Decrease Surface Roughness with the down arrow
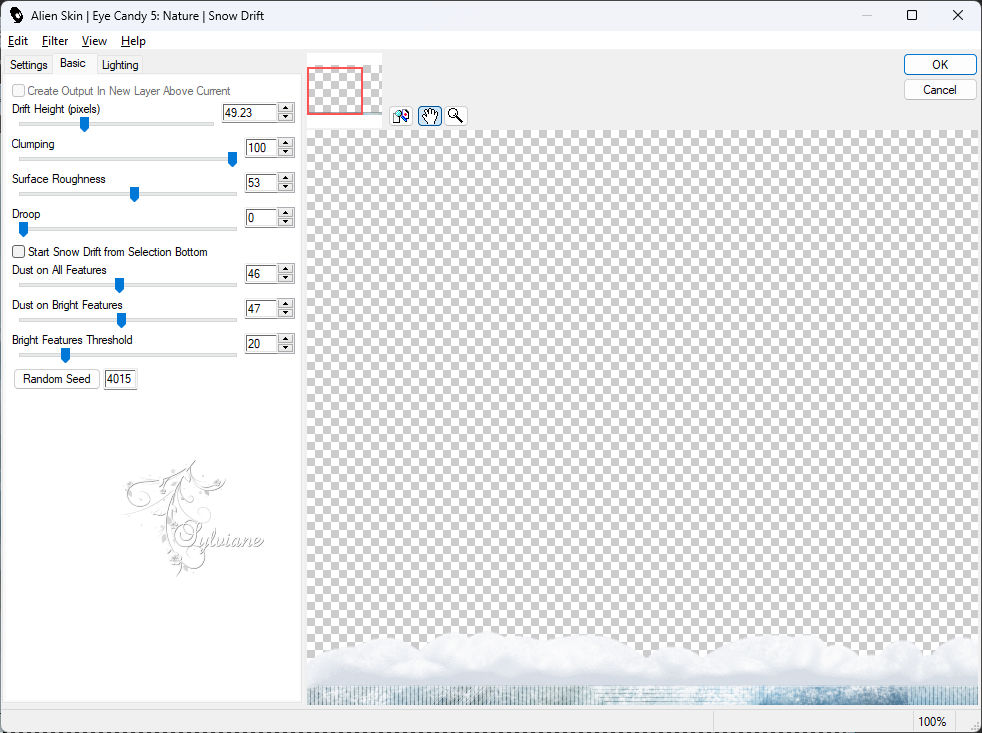The image size is (982, 733). click(x=286, y=187)
